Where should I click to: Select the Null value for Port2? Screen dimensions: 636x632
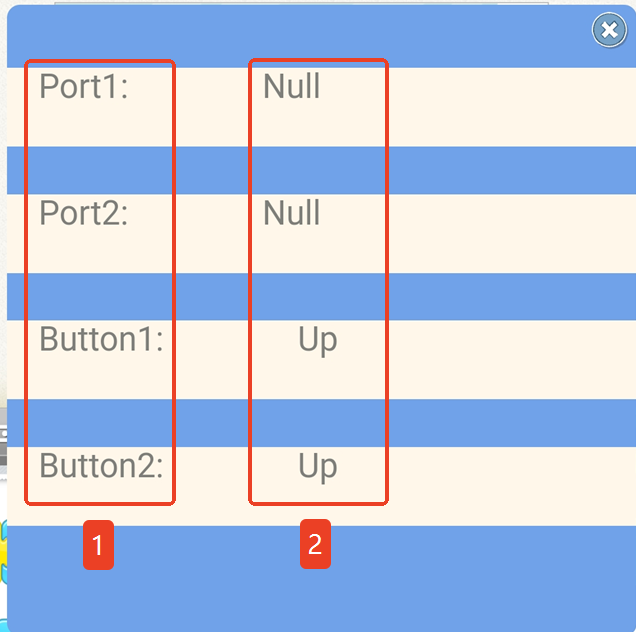[x=292, y=213]
